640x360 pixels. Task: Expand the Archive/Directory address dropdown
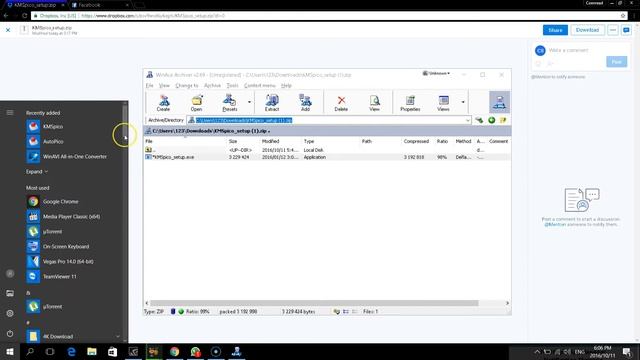point(467,120)
